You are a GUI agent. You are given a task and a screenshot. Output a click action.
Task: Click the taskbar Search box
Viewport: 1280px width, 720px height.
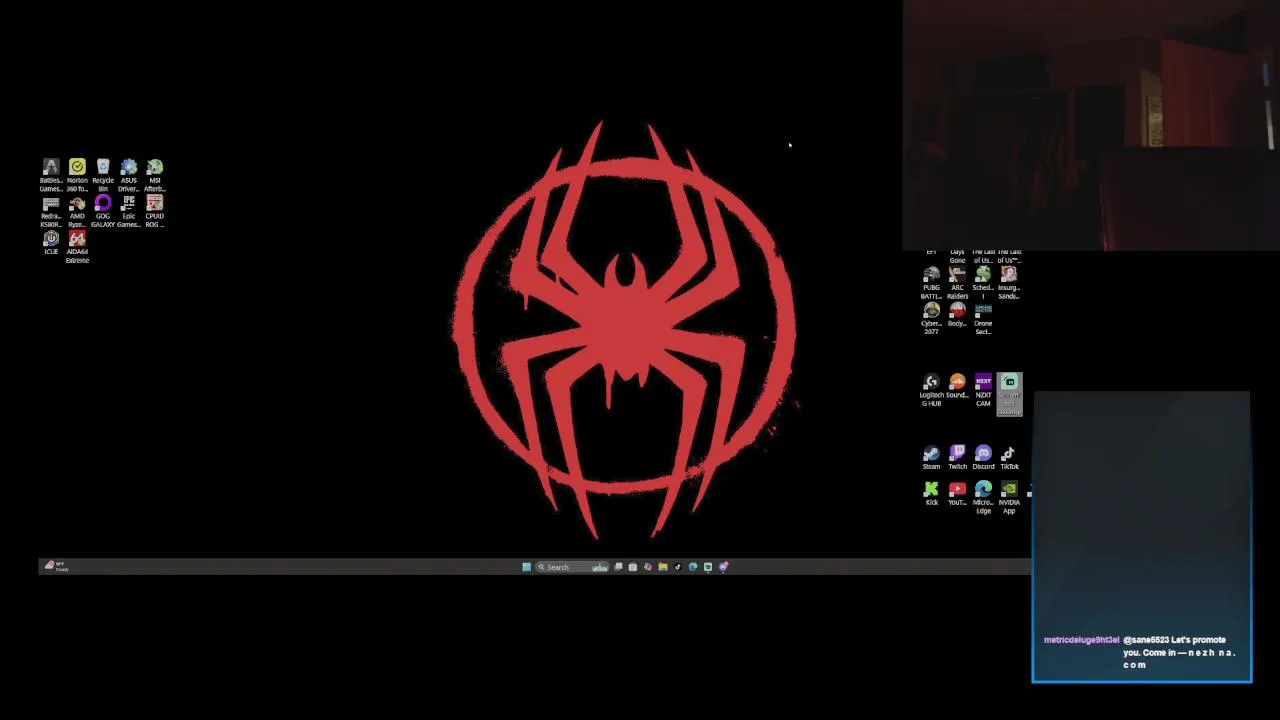pos(572,567)
